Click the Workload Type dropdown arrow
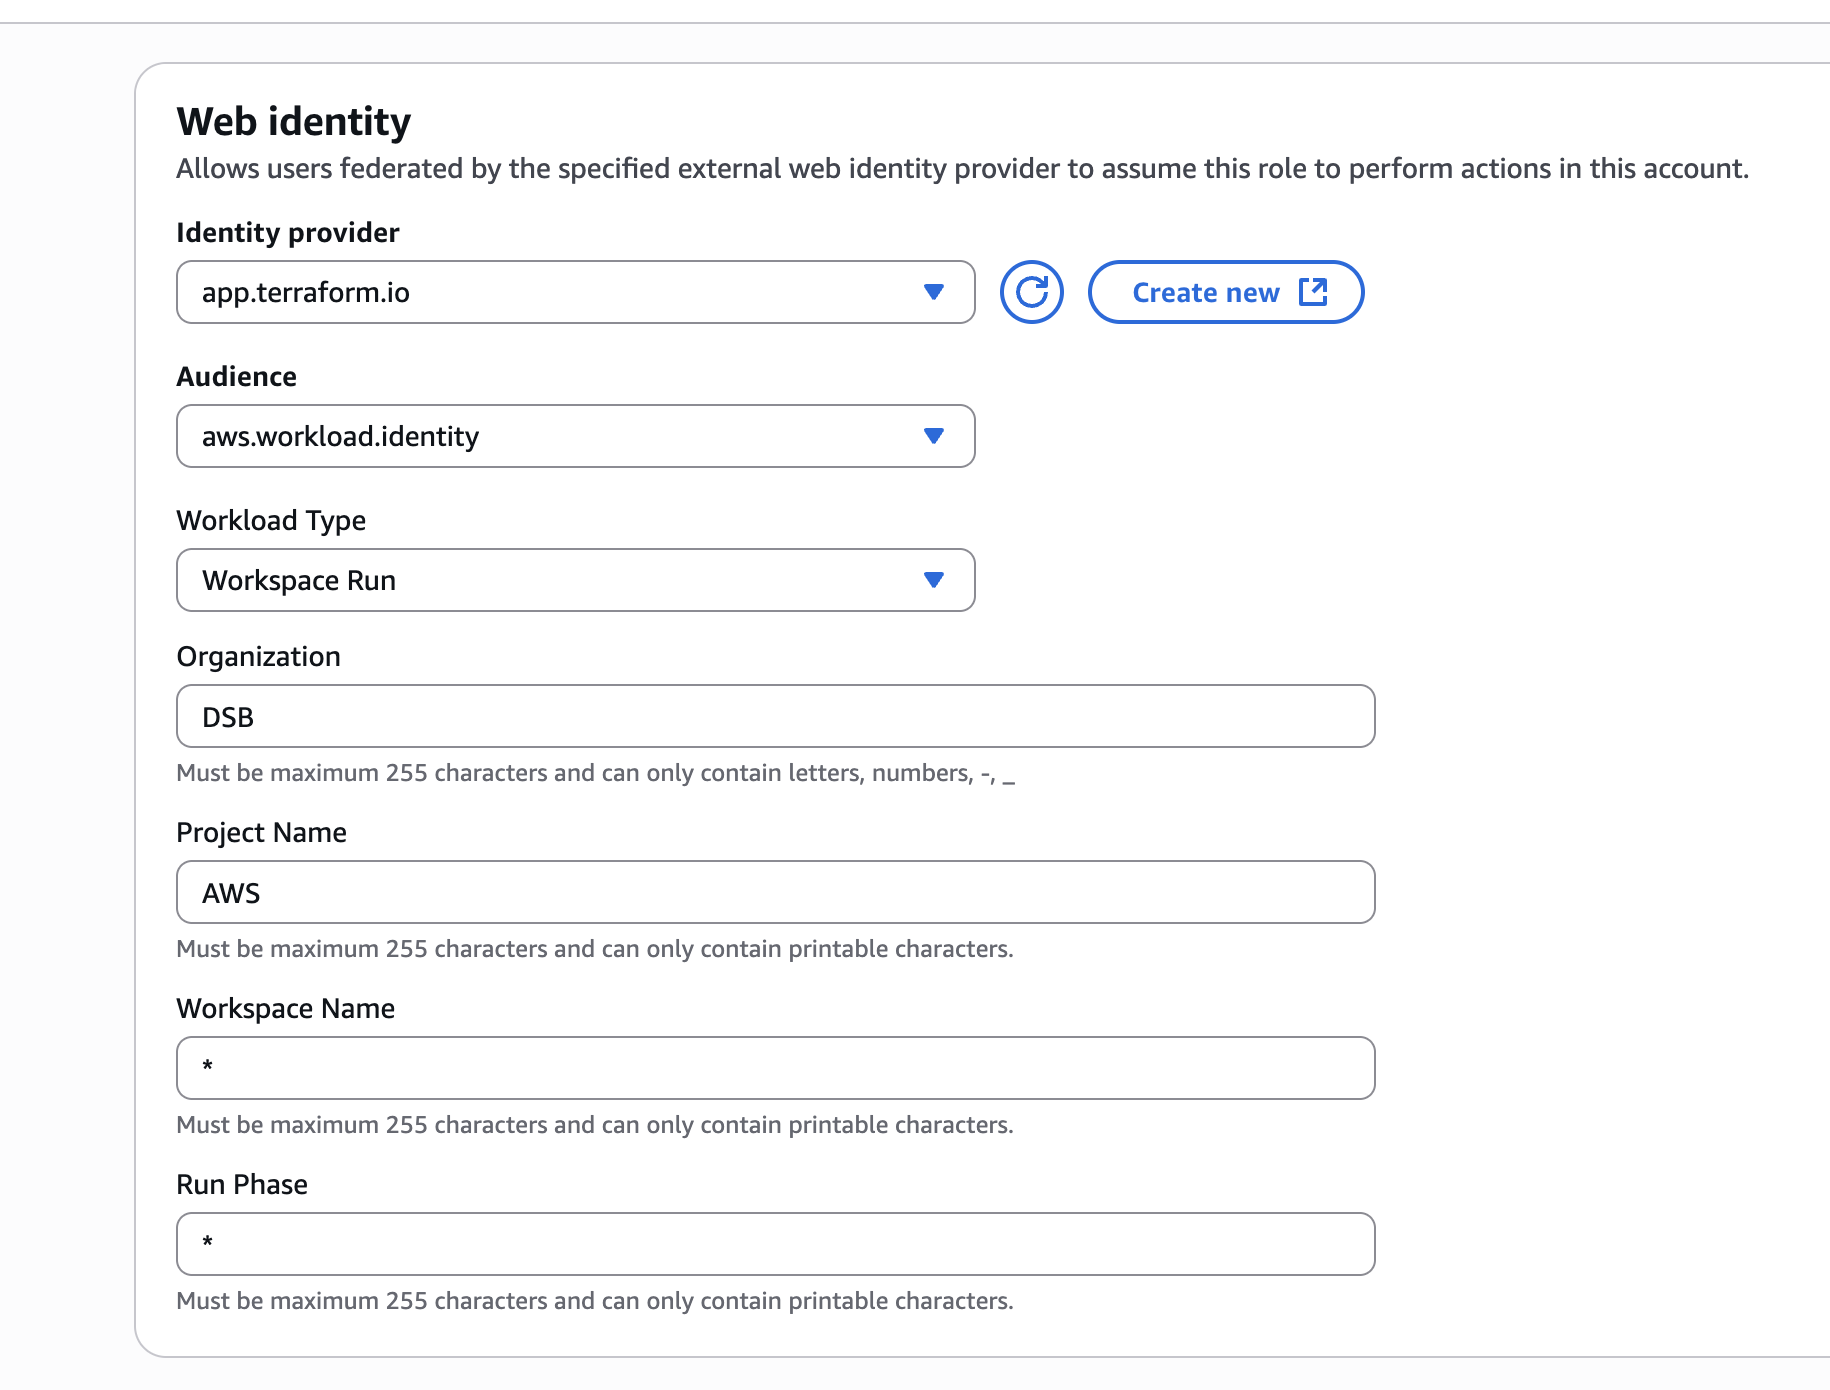1830x1390 pixels. click(934, 580)
